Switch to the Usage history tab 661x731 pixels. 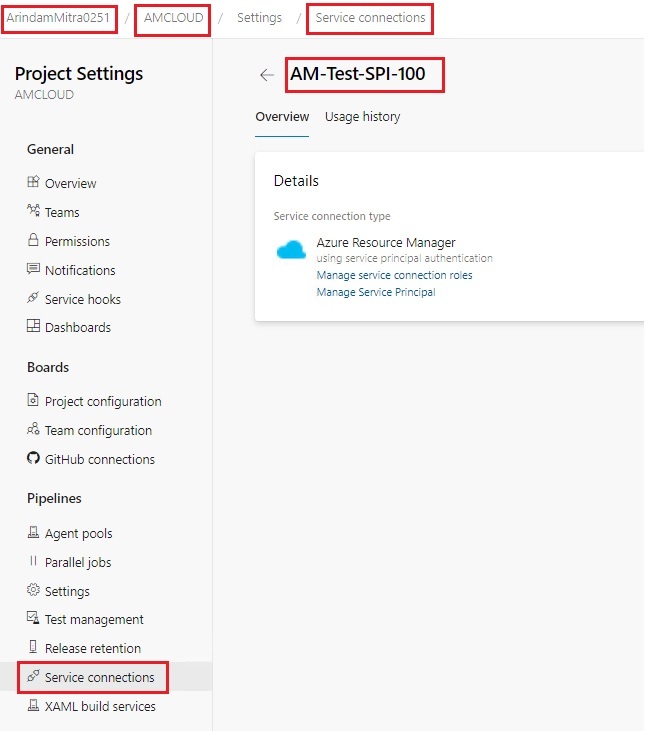pyautogui.click(x=363, y=117)
